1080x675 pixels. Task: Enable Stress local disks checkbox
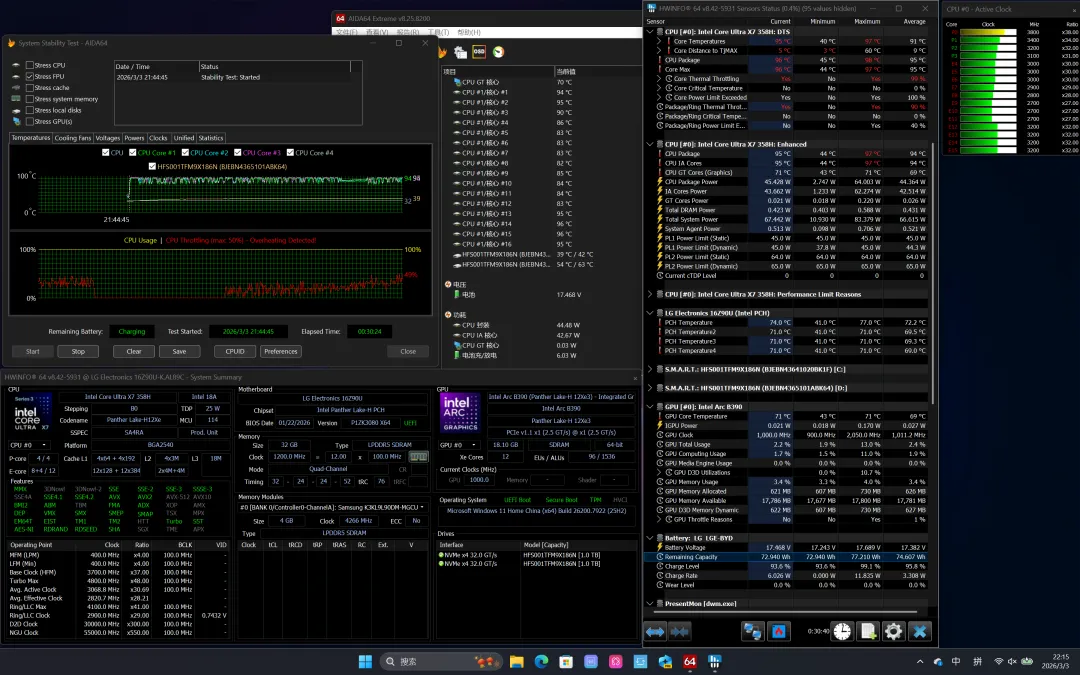tap(30, 110)
